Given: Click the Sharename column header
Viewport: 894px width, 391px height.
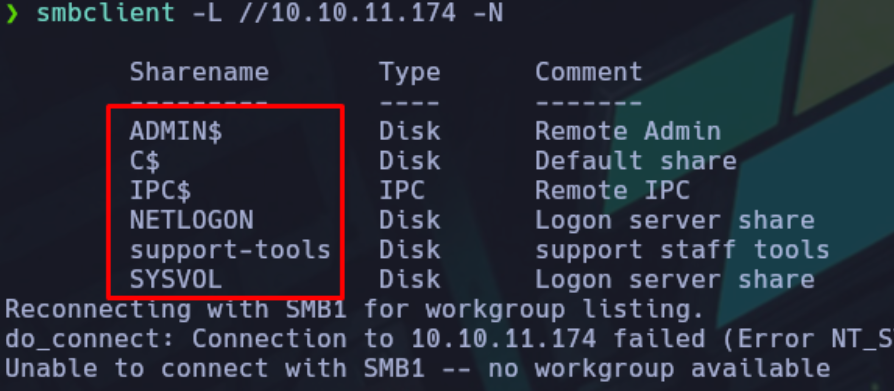Looking at the screenshot, I should pyautogui.click(x=199, y=72).
